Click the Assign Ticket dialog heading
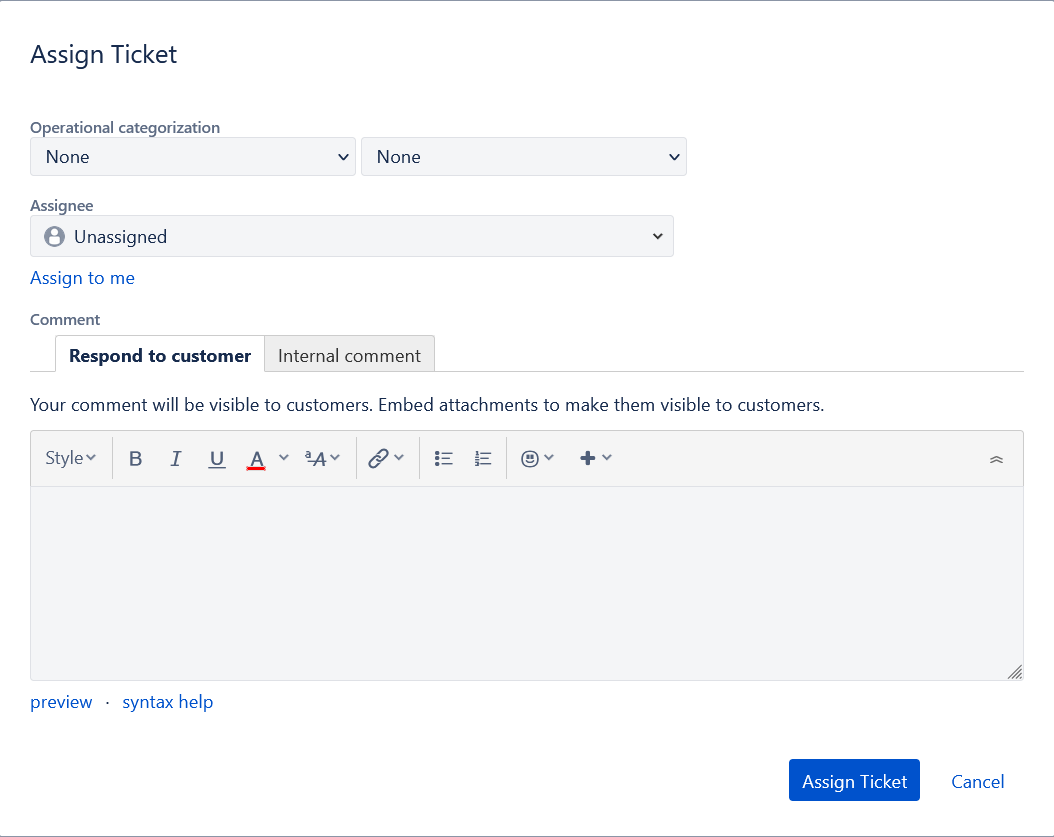Screen dimensions: 1054x837 (x=104, y=54)
